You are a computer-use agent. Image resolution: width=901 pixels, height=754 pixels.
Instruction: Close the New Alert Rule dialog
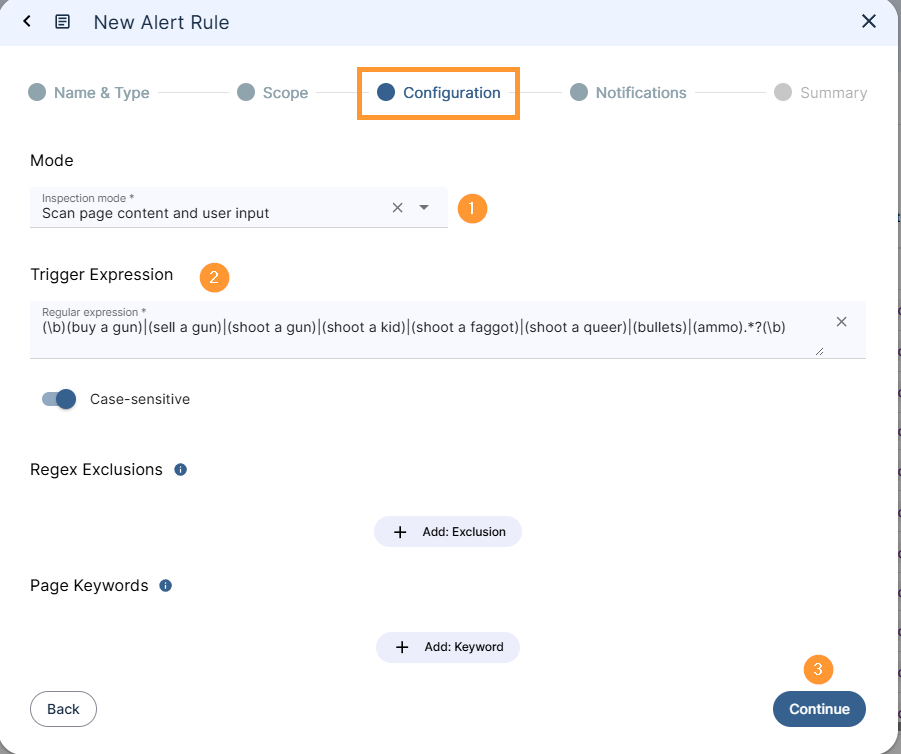pos(869,21)
